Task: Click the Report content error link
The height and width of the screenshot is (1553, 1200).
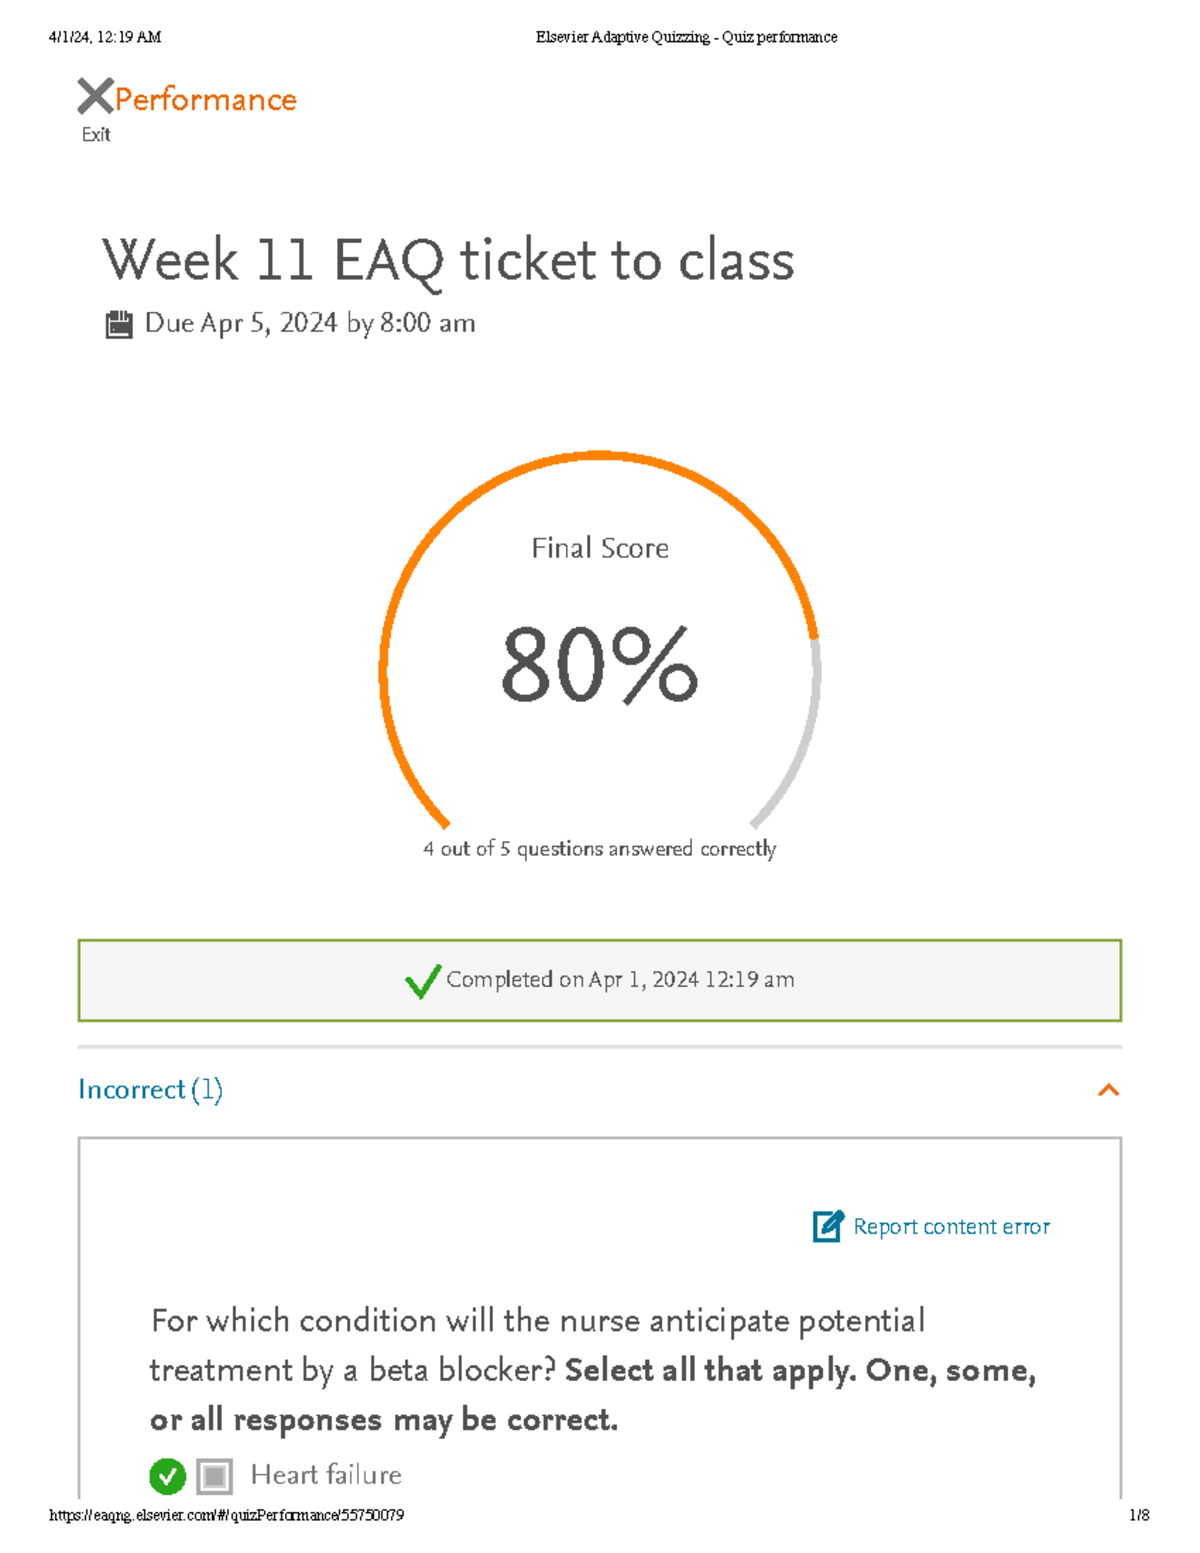Action: coord(951,1226)
